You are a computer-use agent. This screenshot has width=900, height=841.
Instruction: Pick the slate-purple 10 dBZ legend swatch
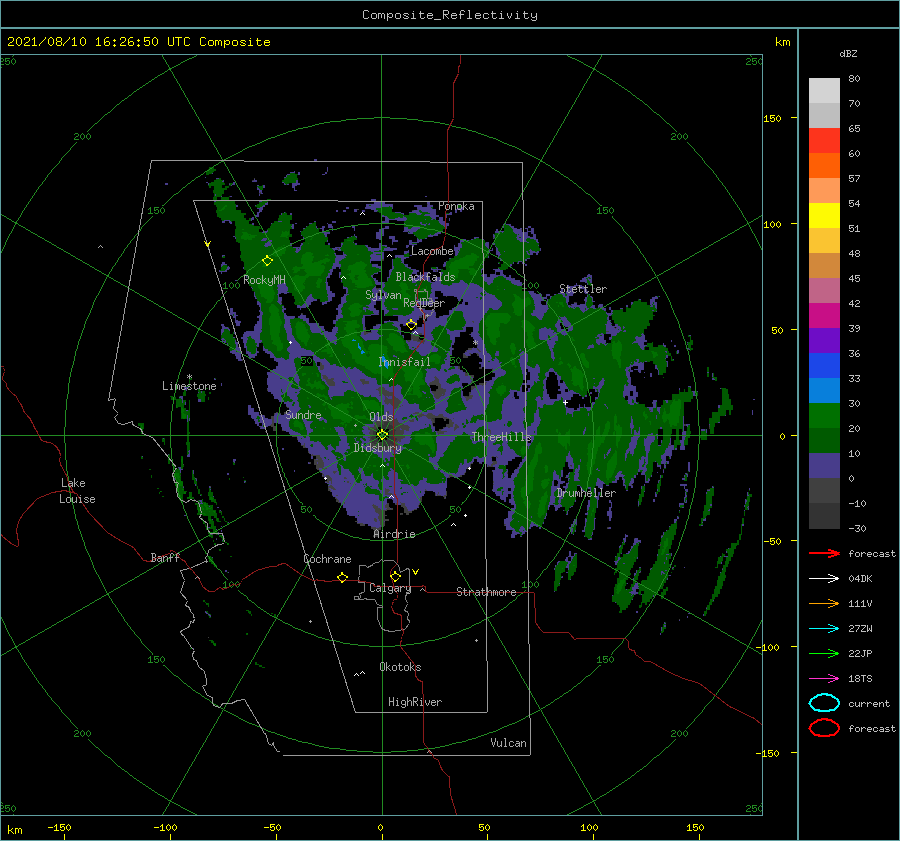click(824, 465)
